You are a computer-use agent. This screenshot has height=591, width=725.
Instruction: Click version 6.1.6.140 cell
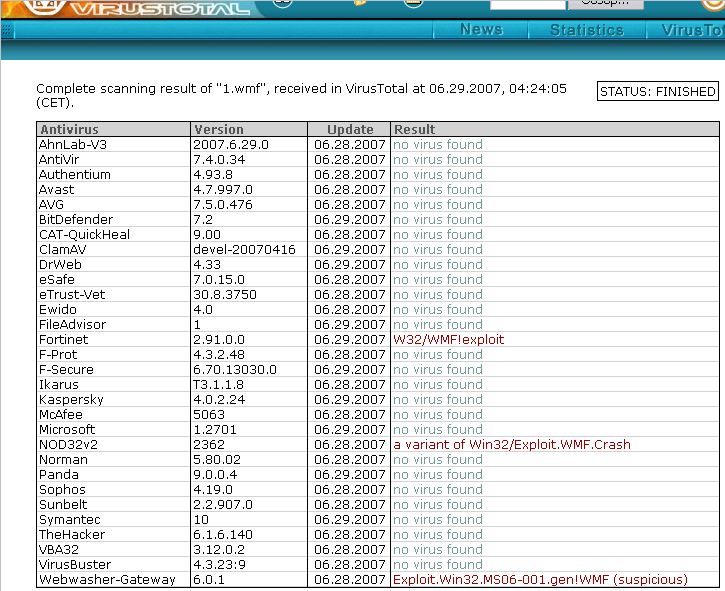(223, 535)
